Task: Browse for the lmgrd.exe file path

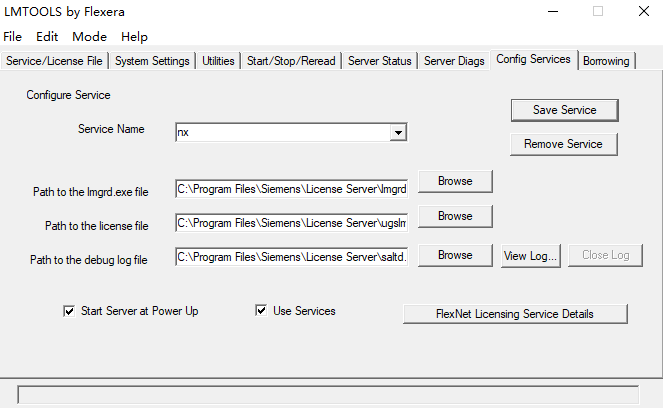Action: click(454, 181)
